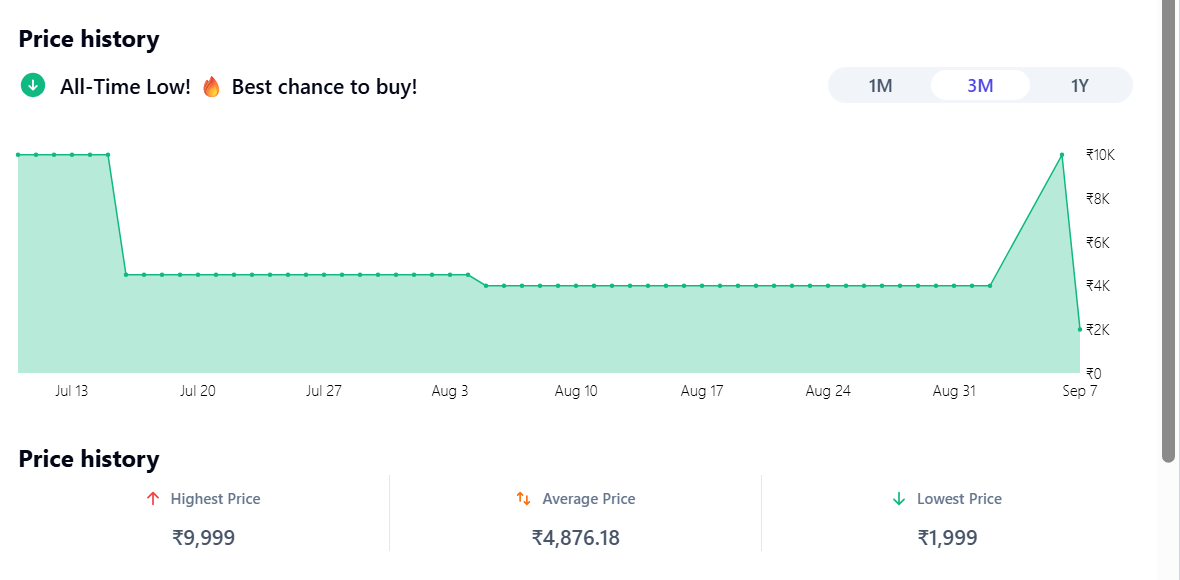The image size is (1180, 580).
Task: Click the page vertical scrollbar thumb
Action: click(1169, 231)
